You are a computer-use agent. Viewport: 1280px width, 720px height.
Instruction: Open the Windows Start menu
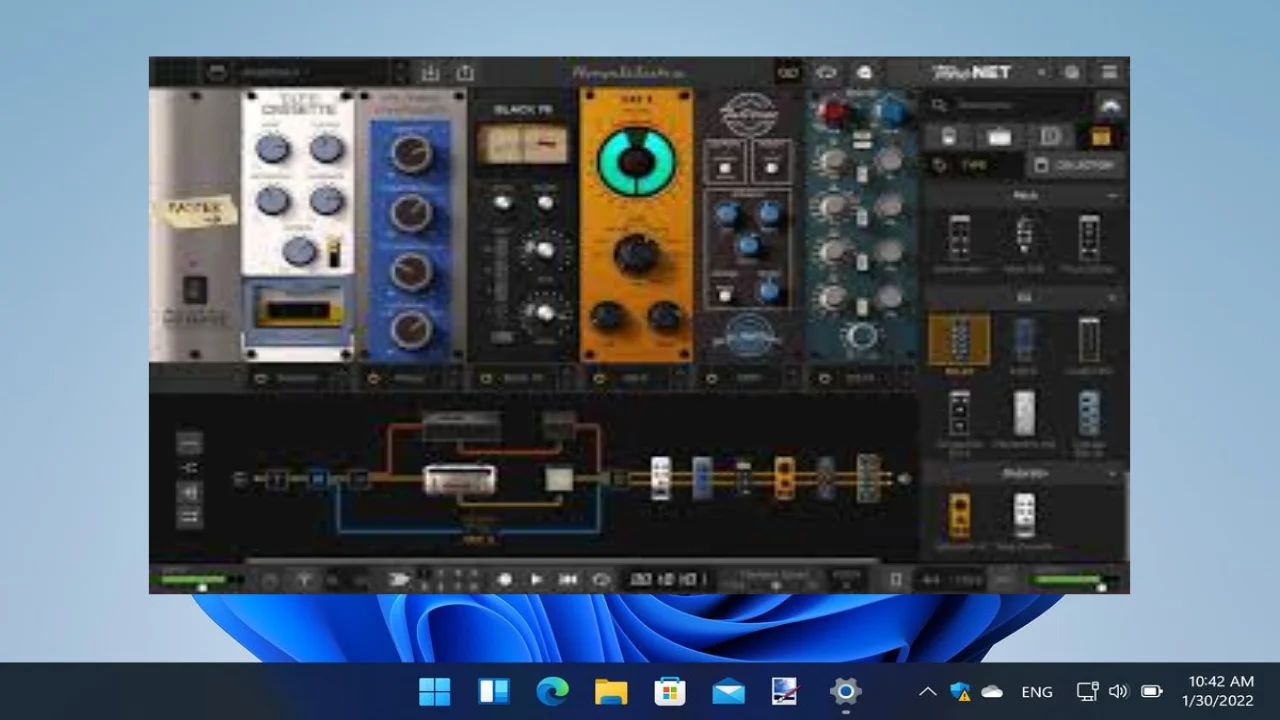pyautogui.click(x=435, y=691)
